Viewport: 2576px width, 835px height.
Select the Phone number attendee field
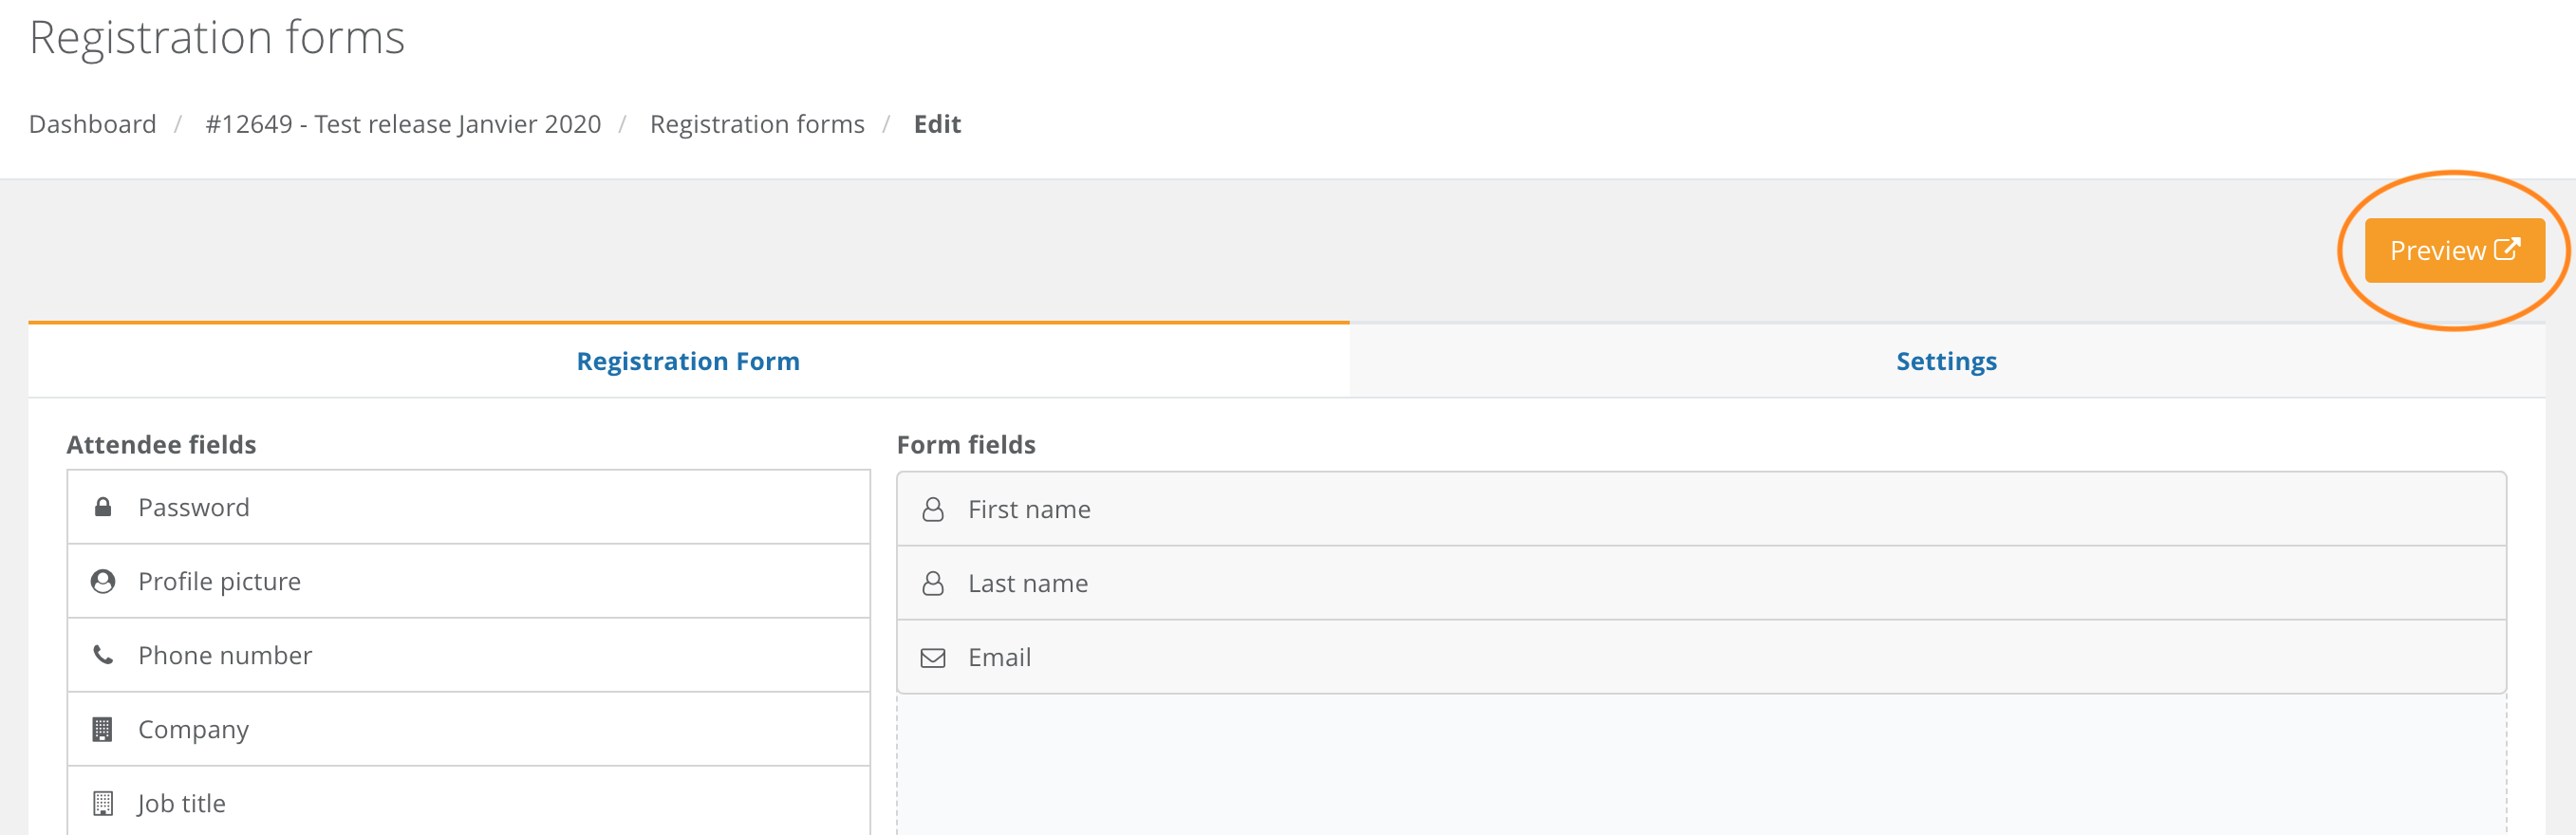pos(469,655)
